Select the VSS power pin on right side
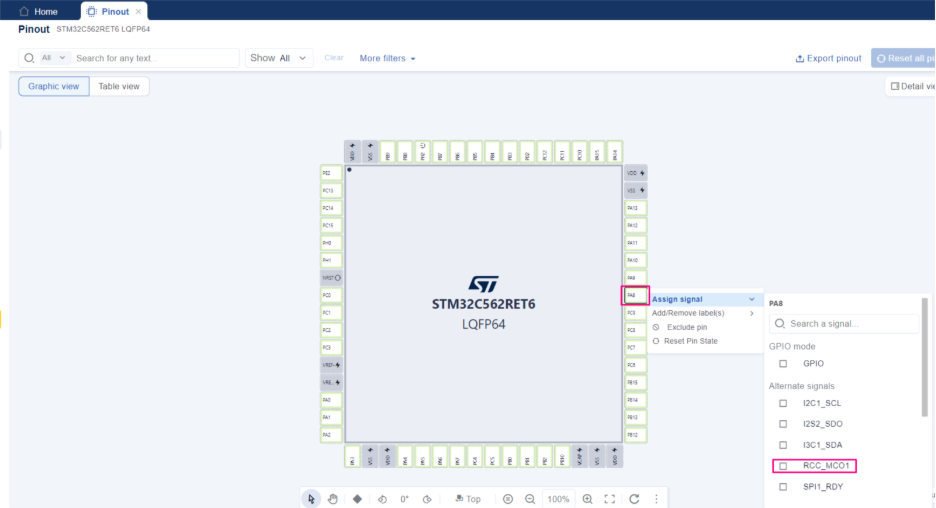This screenshot has height=508, width=936. pos(636,190)
